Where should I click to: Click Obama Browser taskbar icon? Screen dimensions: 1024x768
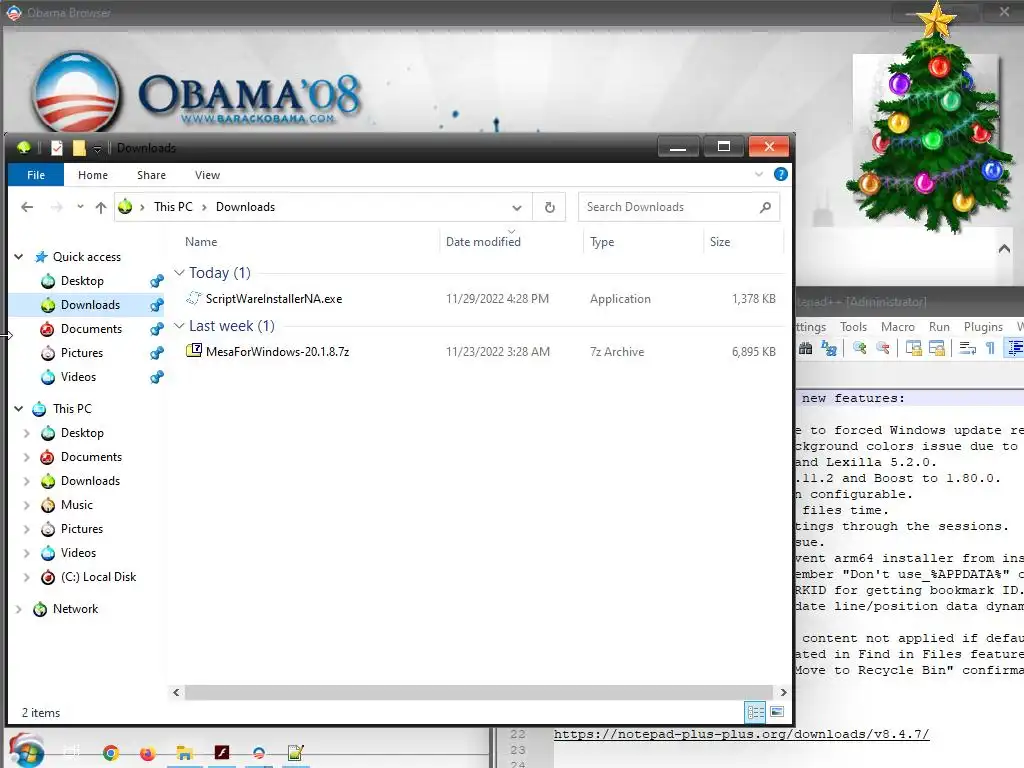point(259,754)
